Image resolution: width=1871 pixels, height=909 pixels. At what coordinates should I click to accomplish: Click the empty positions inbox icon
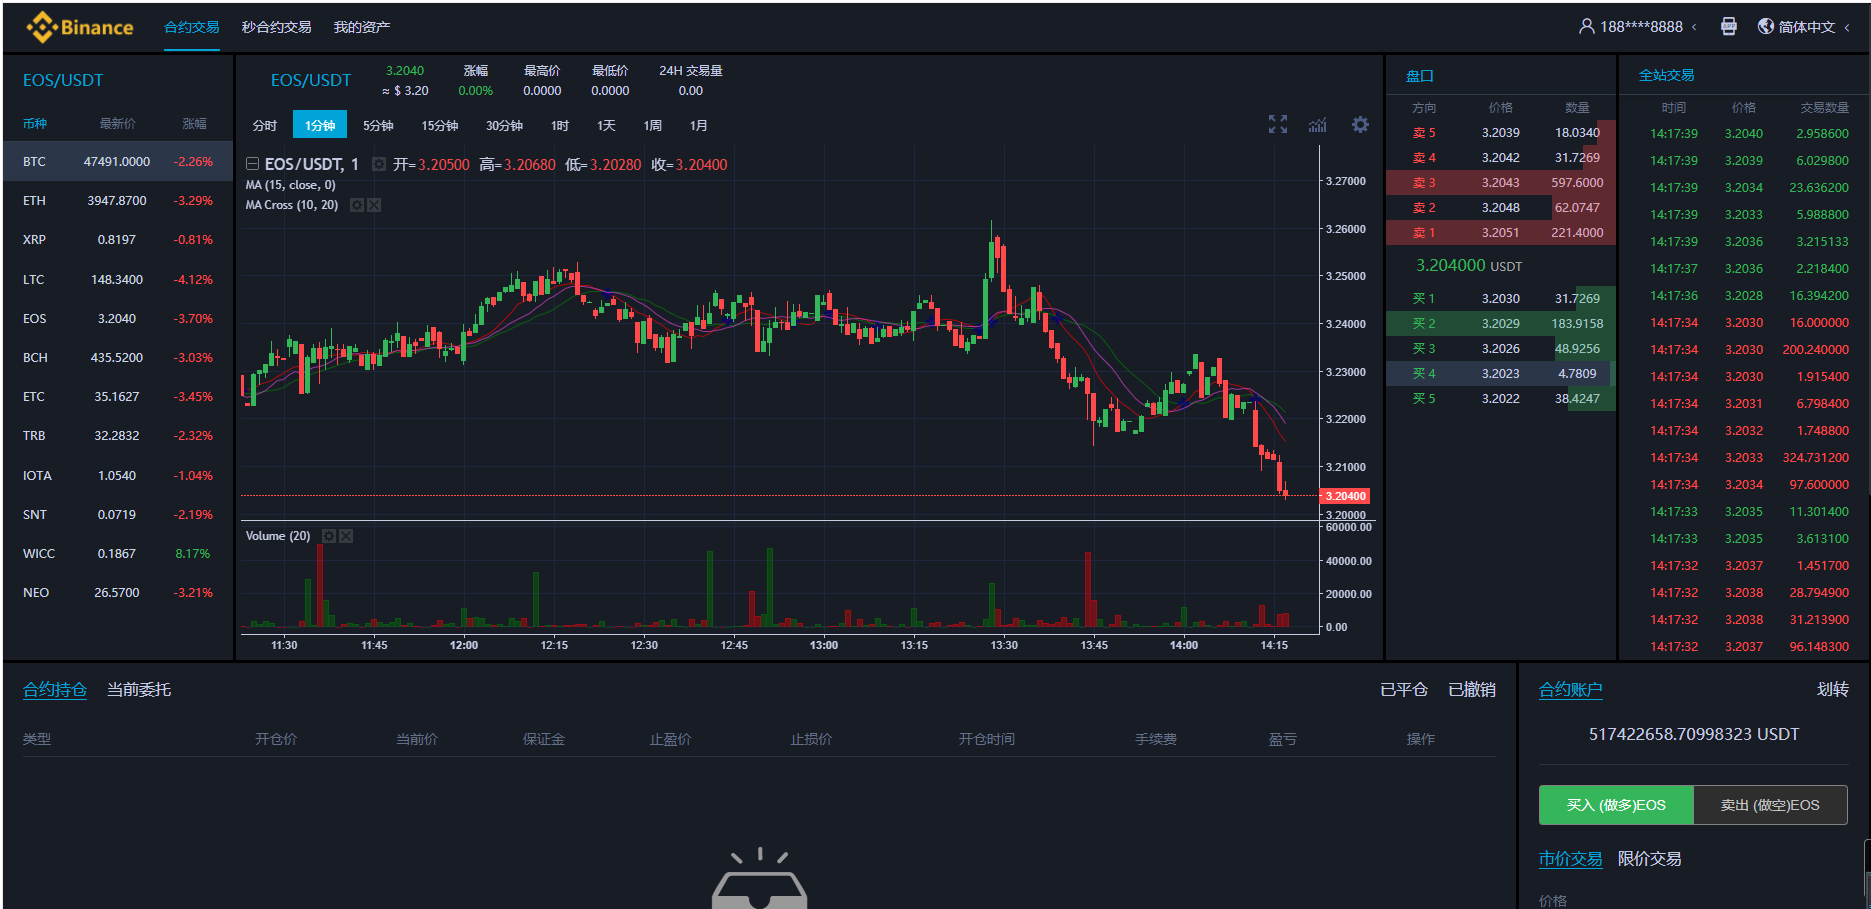[x=759, y=880]
